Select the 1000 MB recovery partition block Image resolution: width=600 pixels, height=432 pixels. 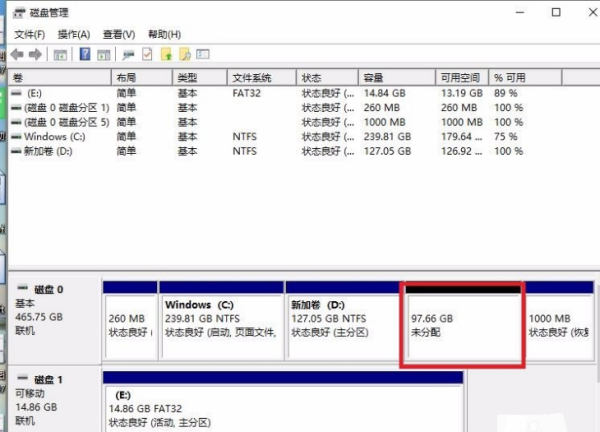point(559,321)
